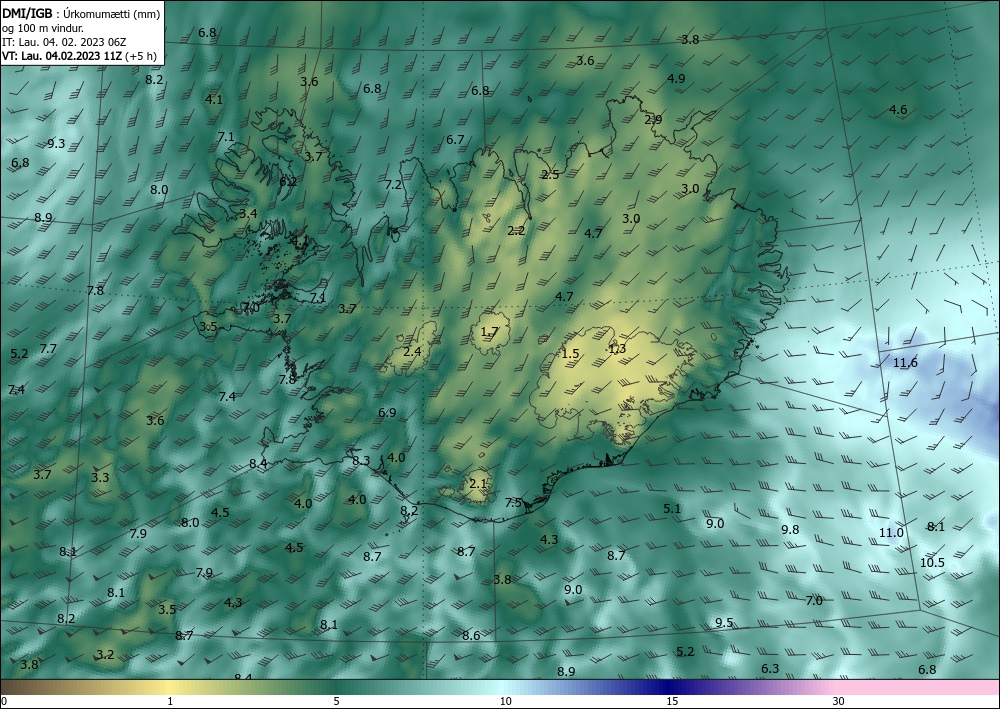
Task: Click the 9.3 value on the map
Action: pos(56,143)
